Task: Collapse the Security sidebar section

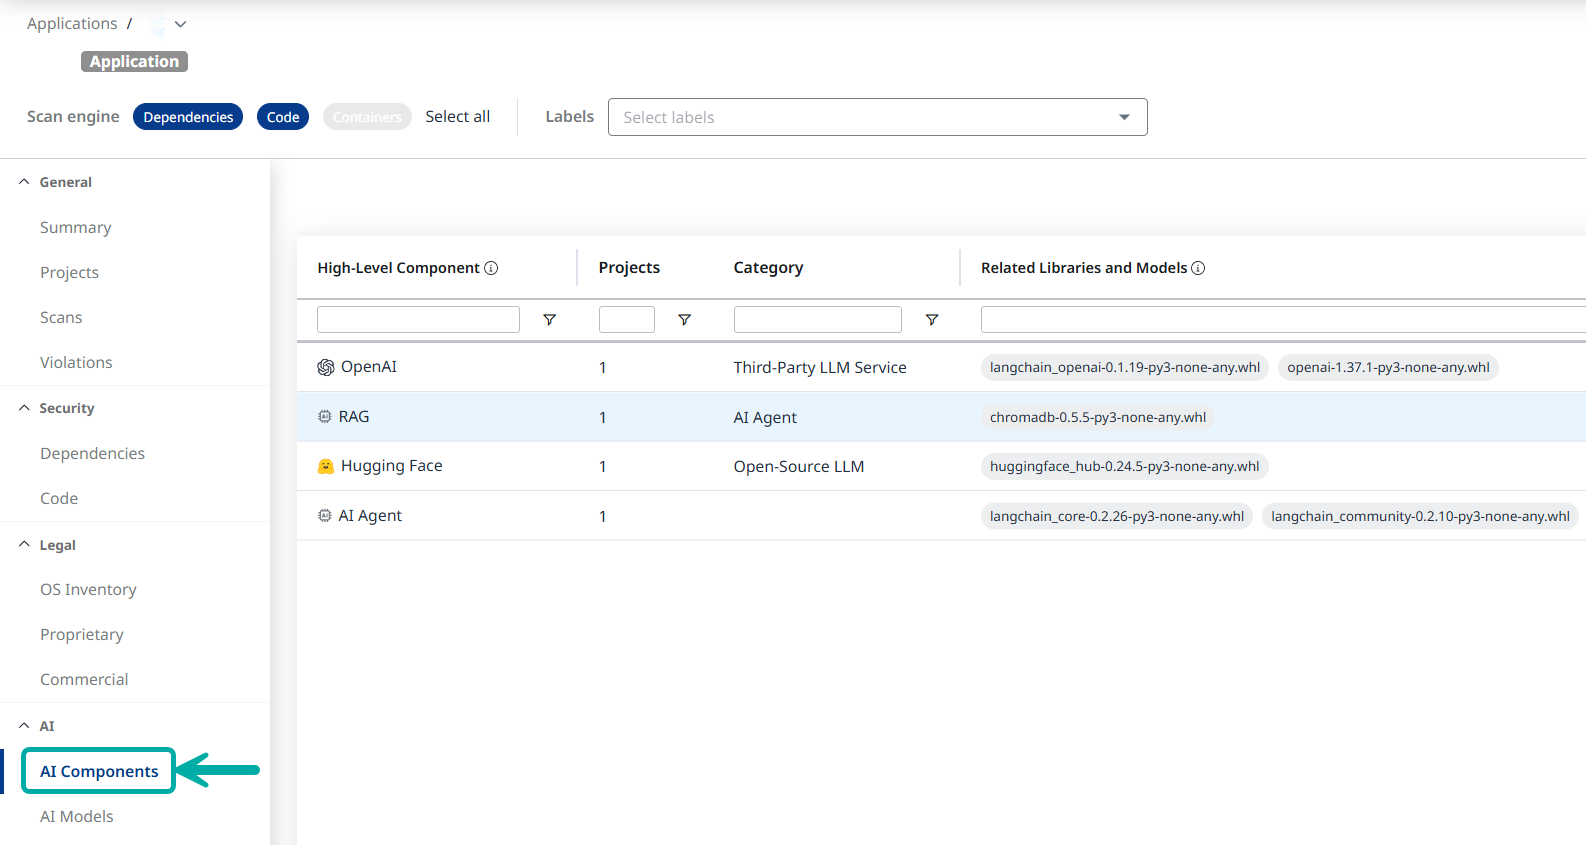Action: click(x=24, y=408)
